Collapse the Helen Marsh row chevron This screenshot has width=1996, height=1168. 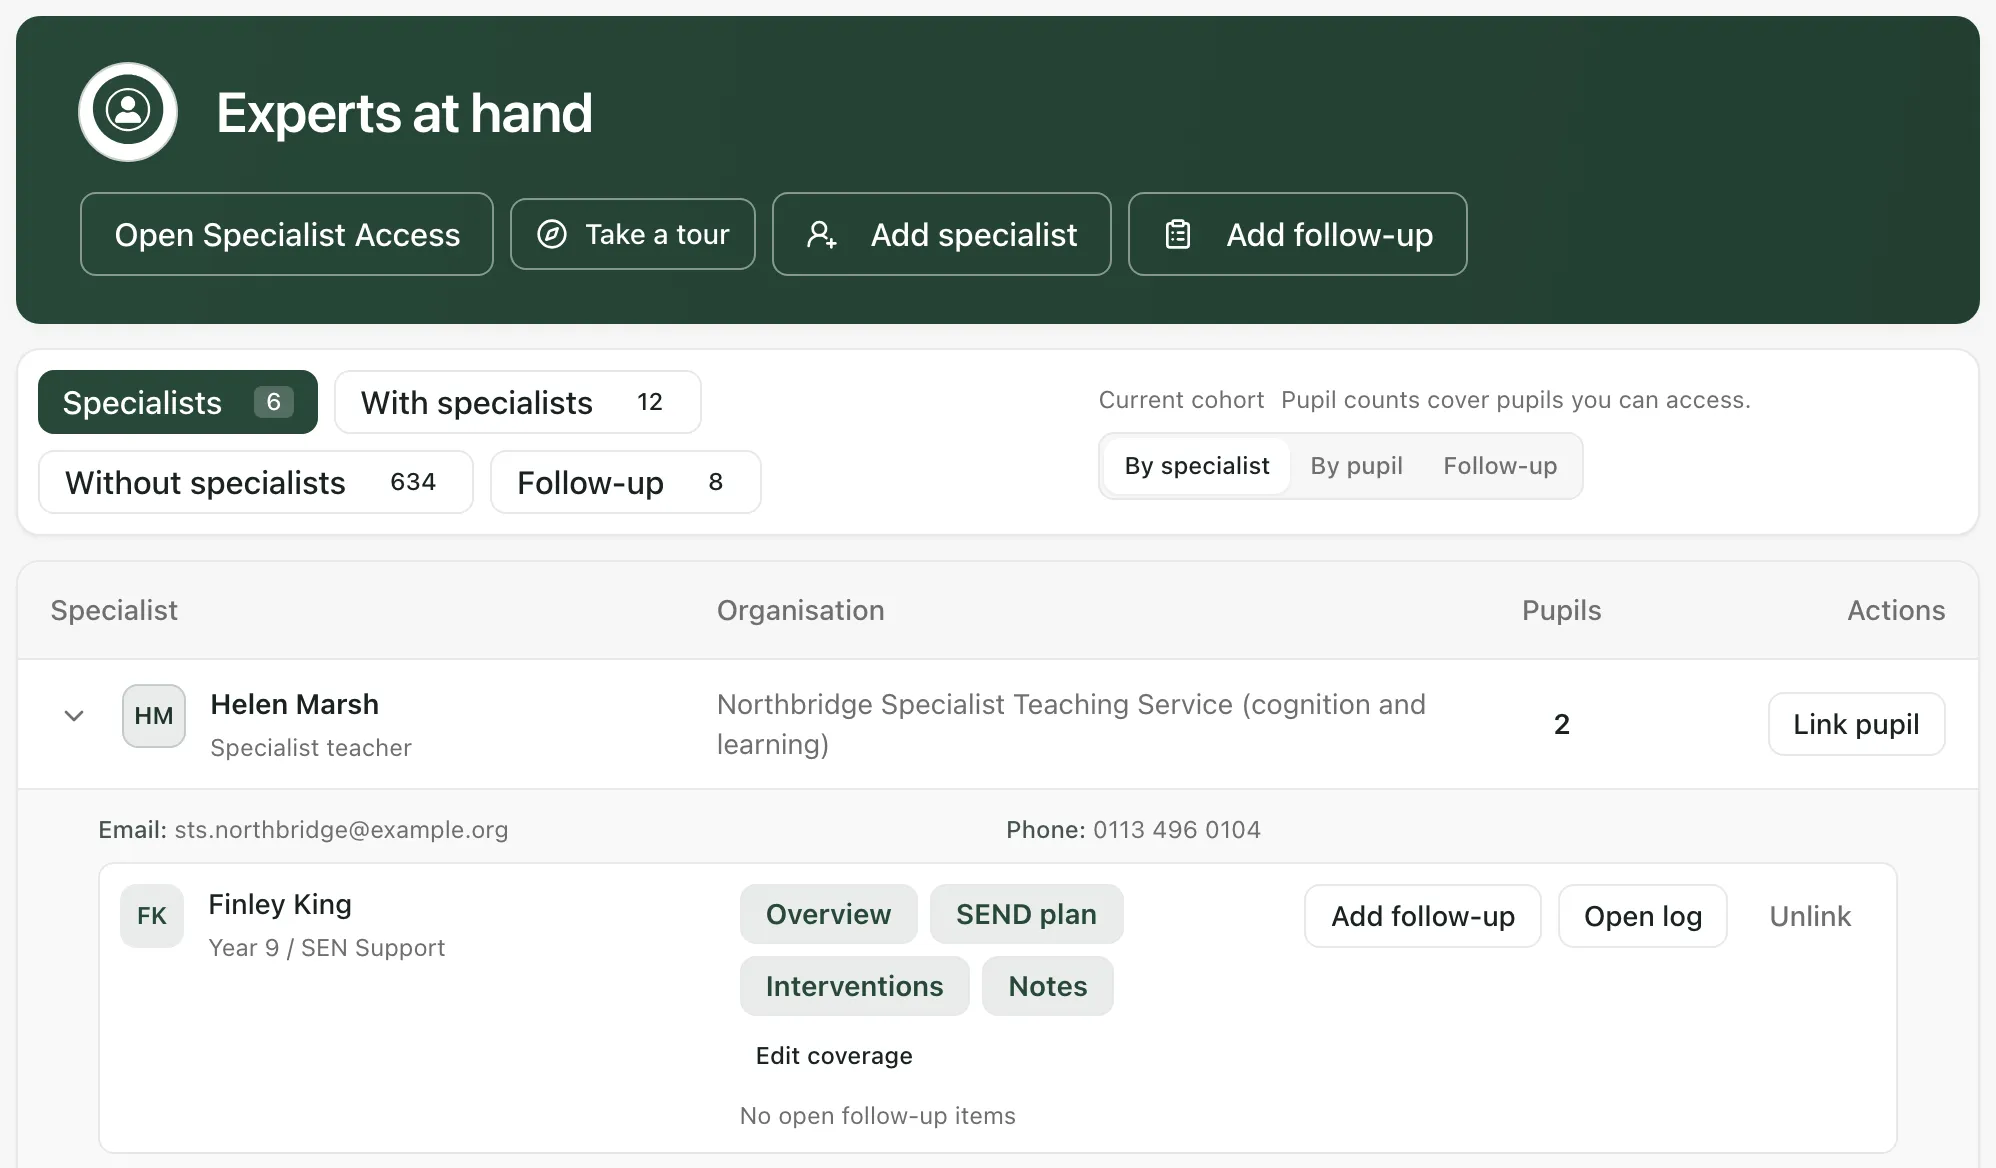tap(74, 716)
